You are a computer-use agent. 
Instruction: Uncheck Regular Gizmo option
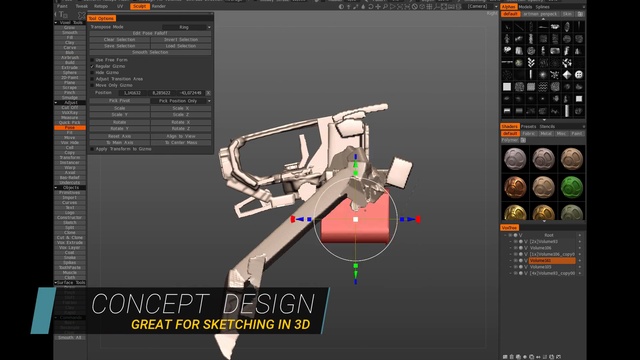pos(92,66)
